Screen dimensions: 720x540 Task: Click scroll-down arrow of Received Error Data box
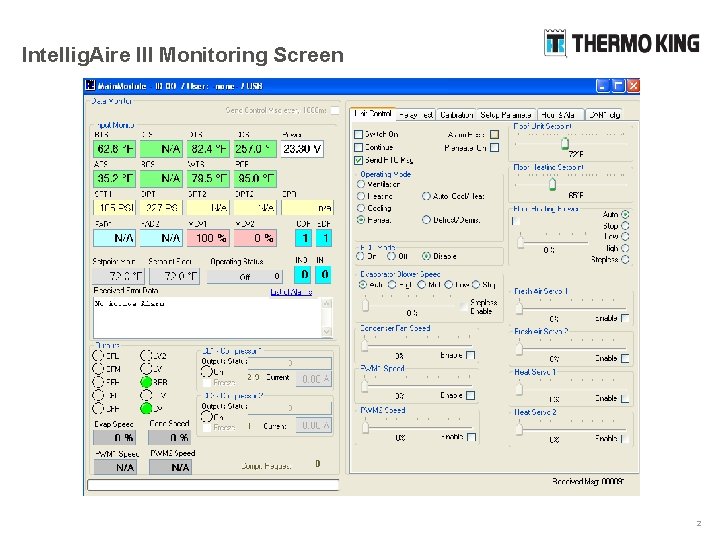pyautogui.click(x=326, y=332)
